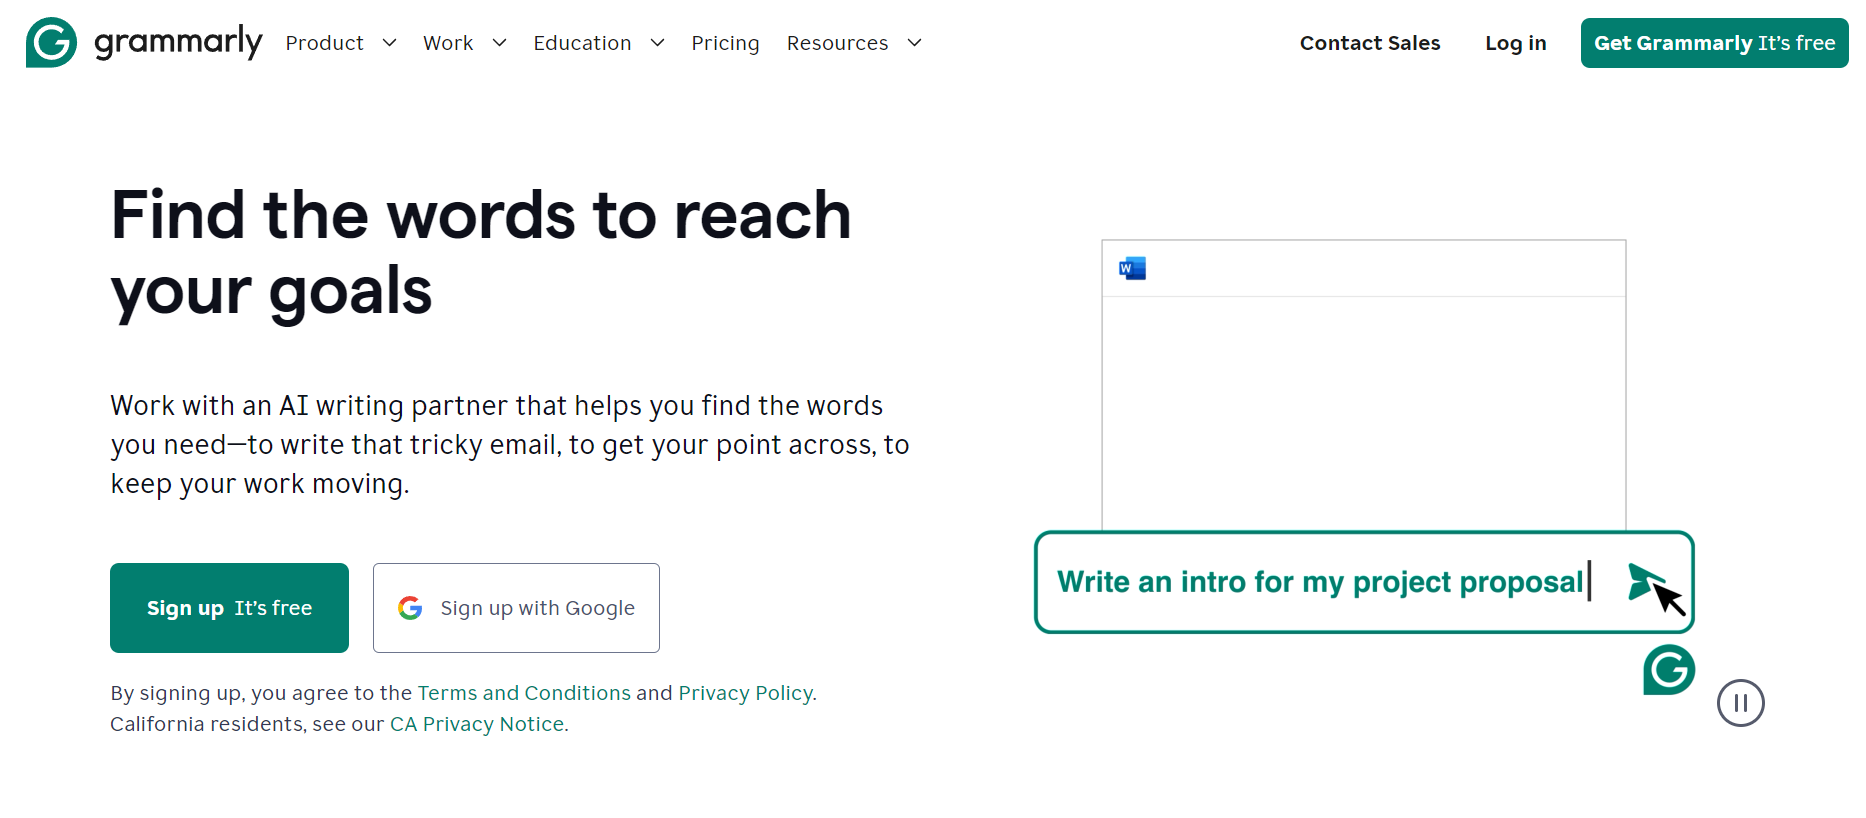
Task: Go to the Pricing page
Action: point(725,43)
